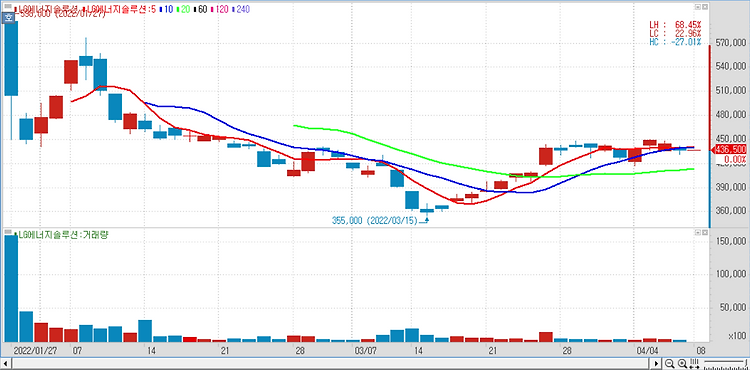The width and height of the screenshot is (750, 370).
Task: Click the 355,000 (2022/03/15) low price label
Action: (375, 220)
